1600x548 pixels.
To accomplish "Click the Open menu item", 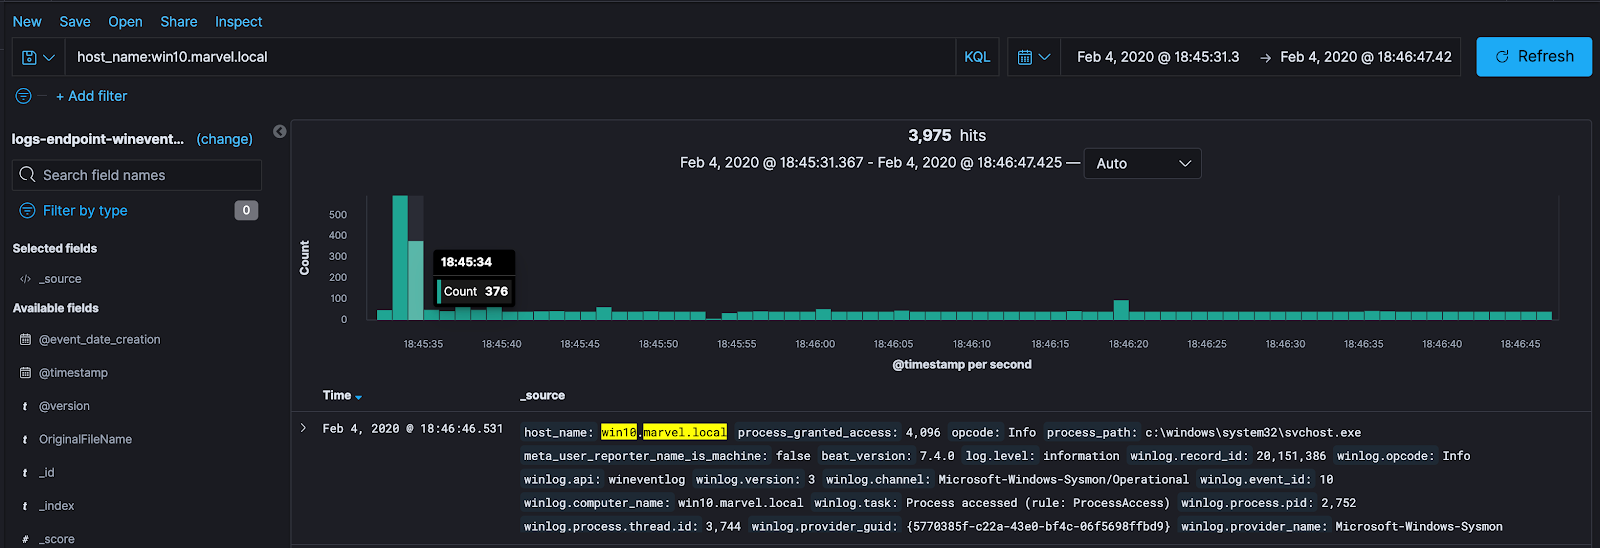I will coord(125,21).
